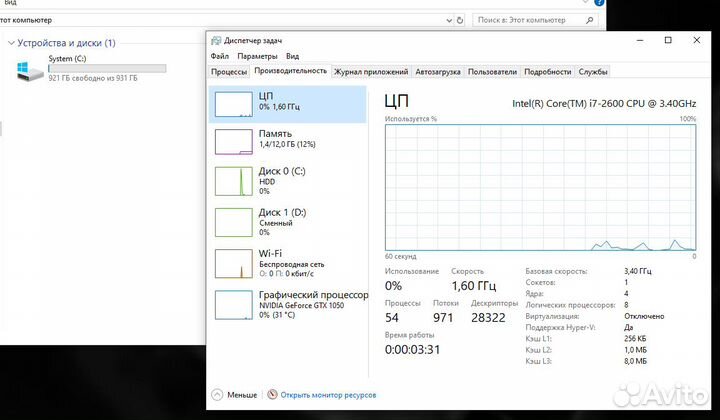Click the Меньше collapse arrow icon

click(217, 395)
